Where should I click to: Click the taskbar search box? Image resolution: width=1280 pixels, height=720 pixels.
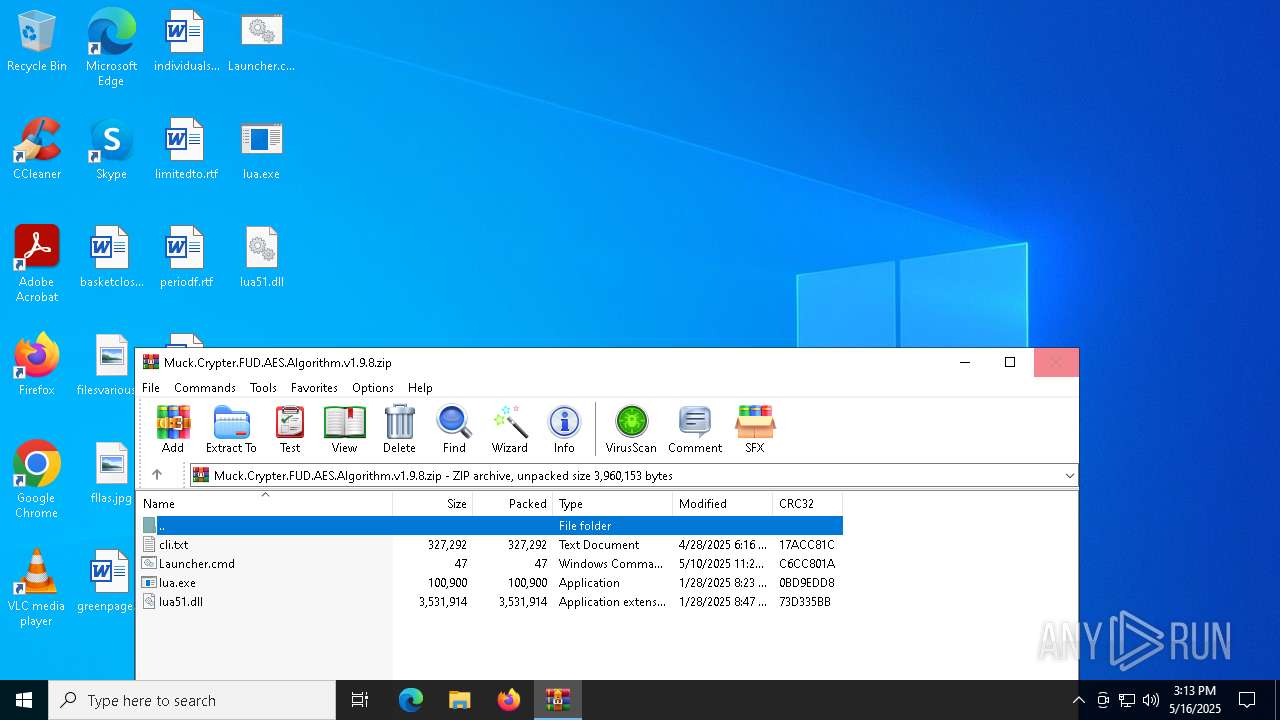(x=192, y=700)
